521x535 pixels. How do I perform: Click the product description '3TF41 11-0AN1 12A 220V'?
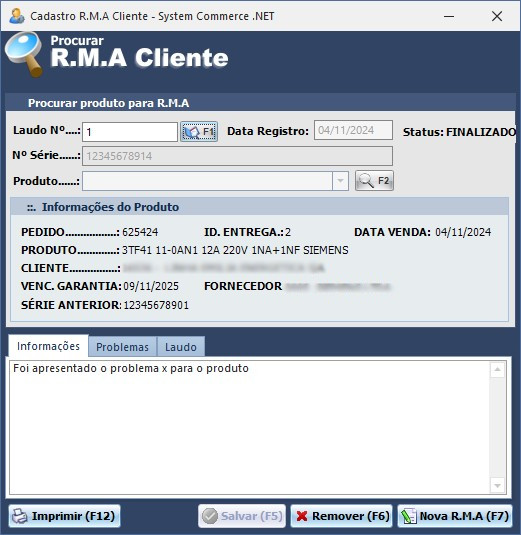click(x=235, y=250)
